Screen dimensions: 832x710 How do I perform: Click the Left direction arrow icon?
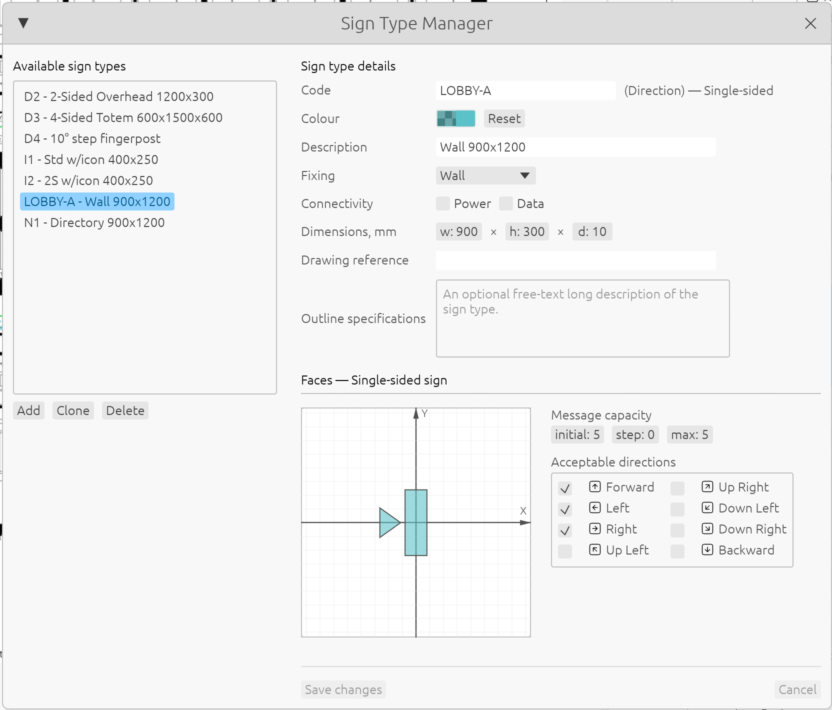coord(595,508)
